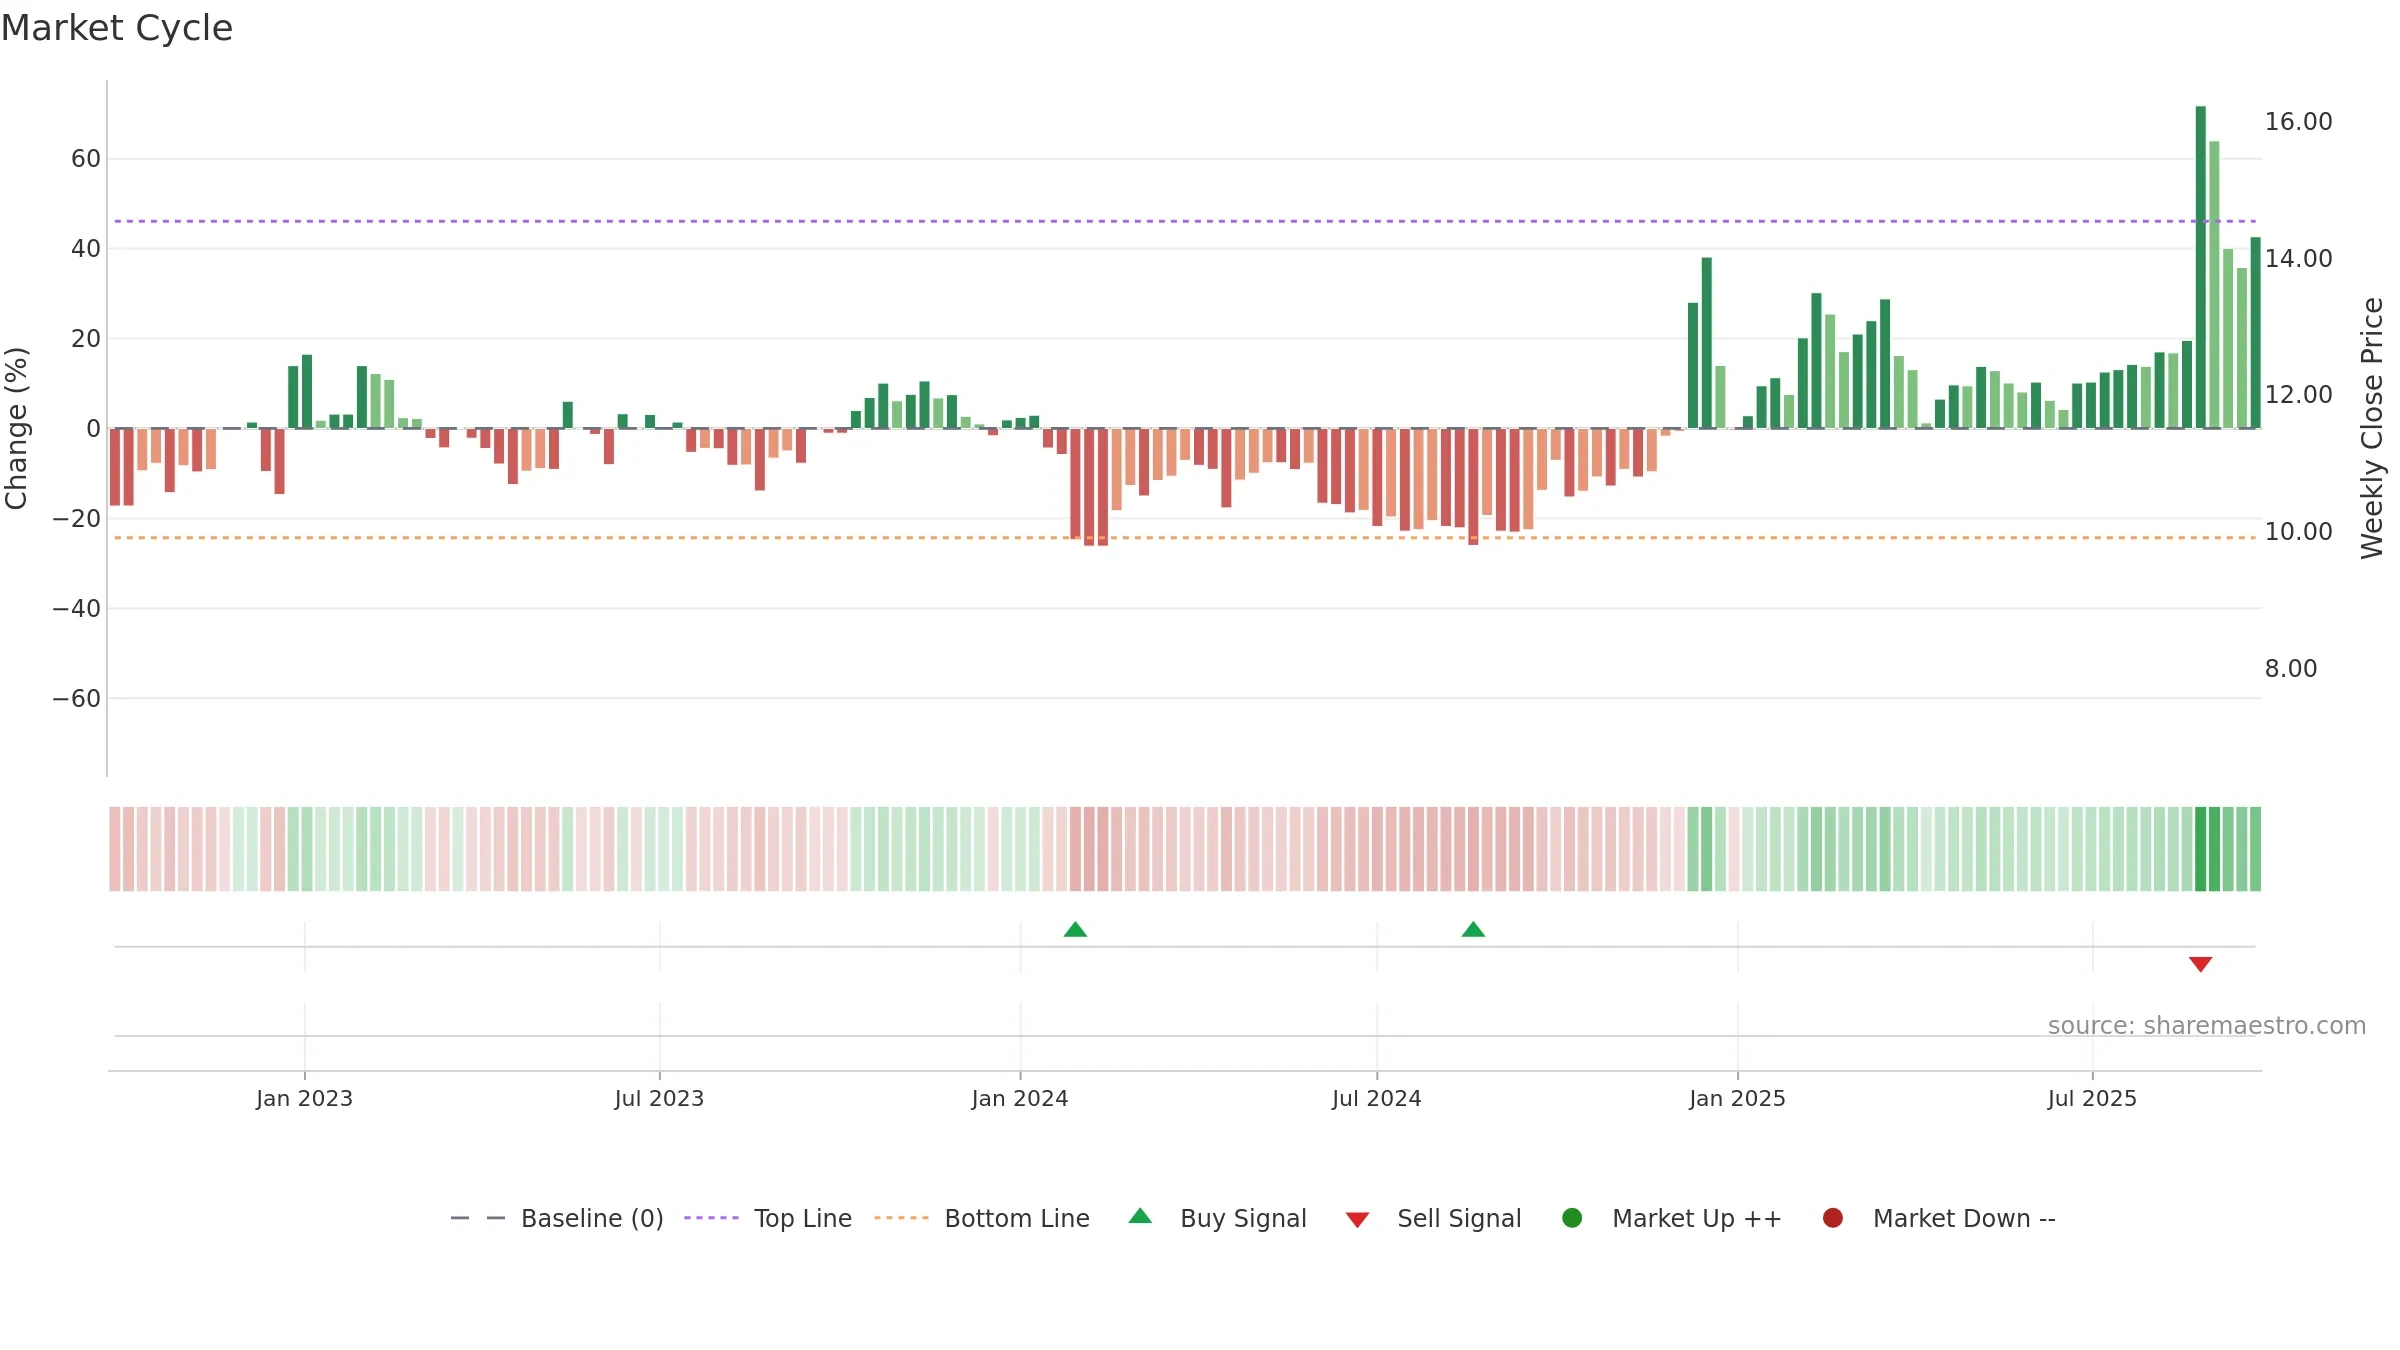
Task: Click the orange dotted Bottom Line sample in legend
Action: pos(901,1218)
